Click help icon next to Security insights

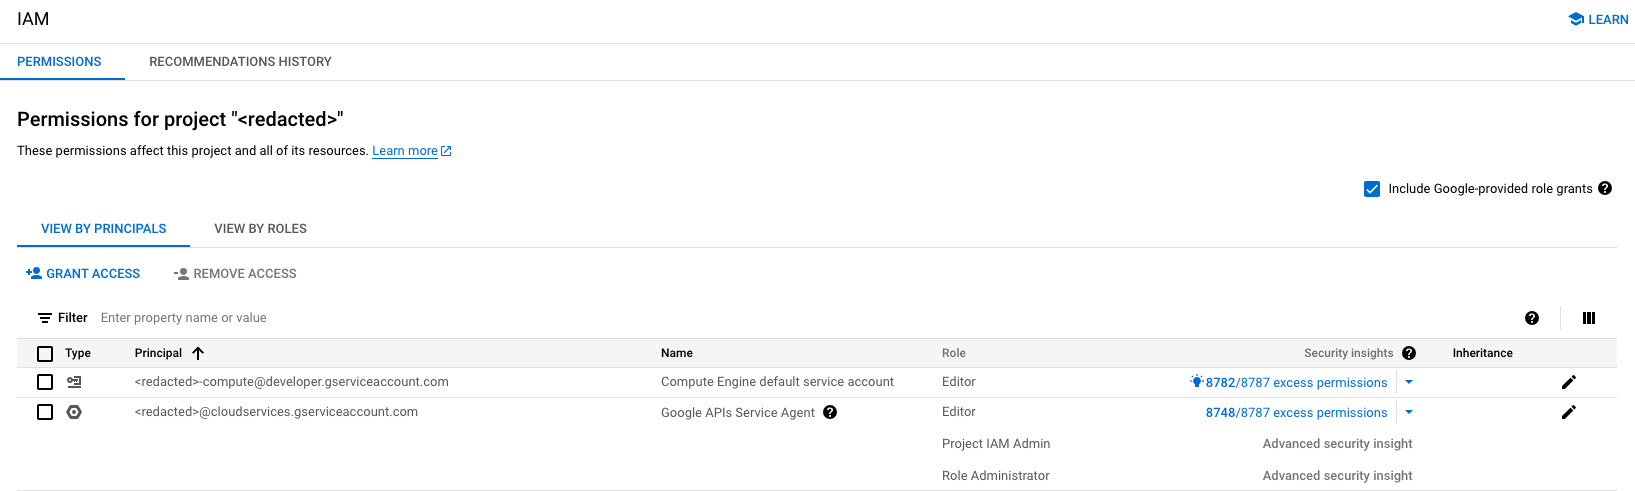(1408, 353)
